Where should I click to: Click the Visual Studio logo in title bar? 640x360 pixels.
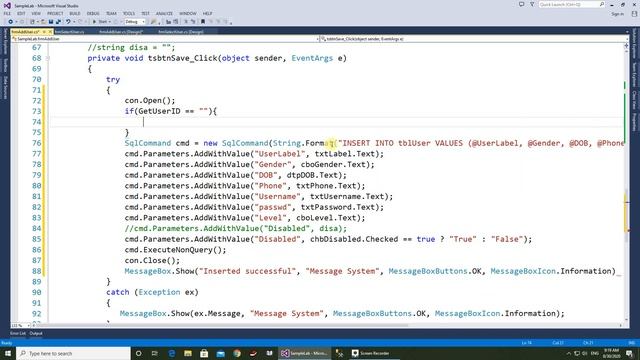[x=7, y=5]
